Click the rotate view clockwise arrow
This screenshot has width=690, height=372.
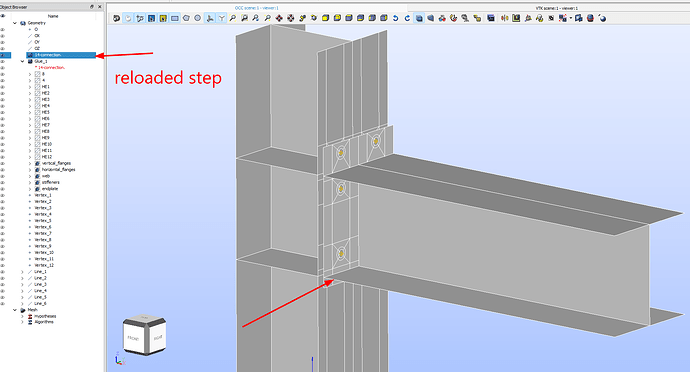[407, 18]
